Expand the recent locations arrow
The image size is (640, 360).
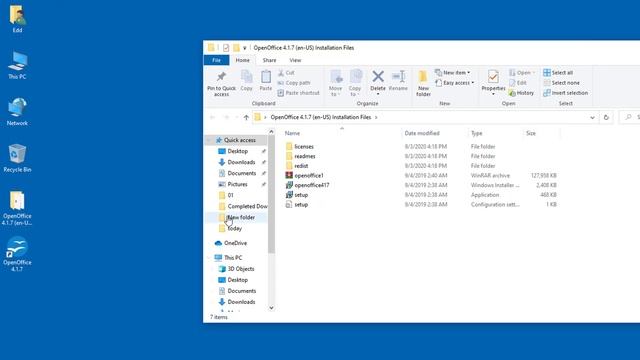pos(237,118)
